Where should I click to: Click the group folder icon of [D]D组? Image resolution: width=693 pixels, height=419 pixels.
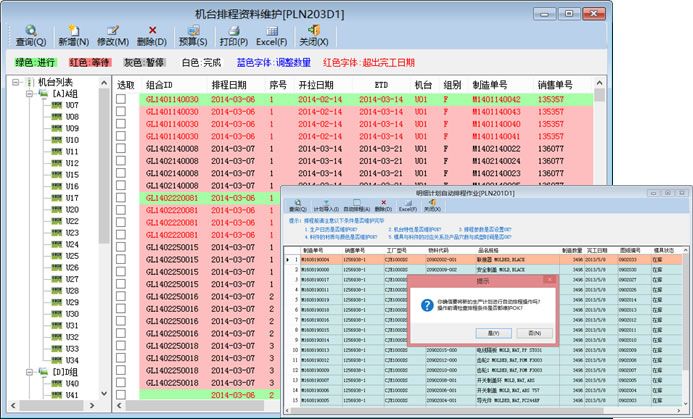click(x=43, y=372)
